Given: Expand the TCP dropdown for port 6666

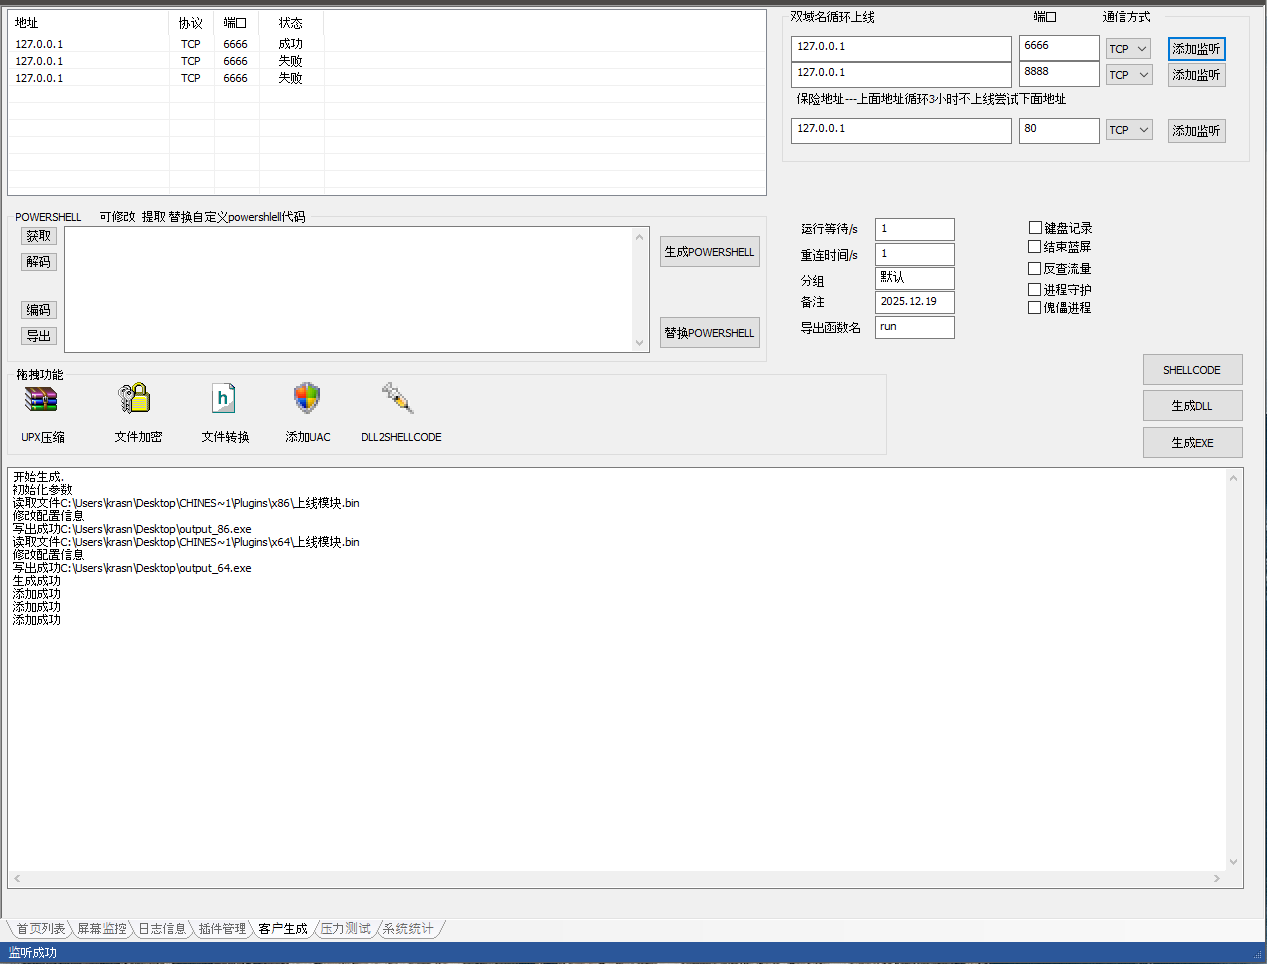Looking at the screenshot, I should coord(1129,49).
